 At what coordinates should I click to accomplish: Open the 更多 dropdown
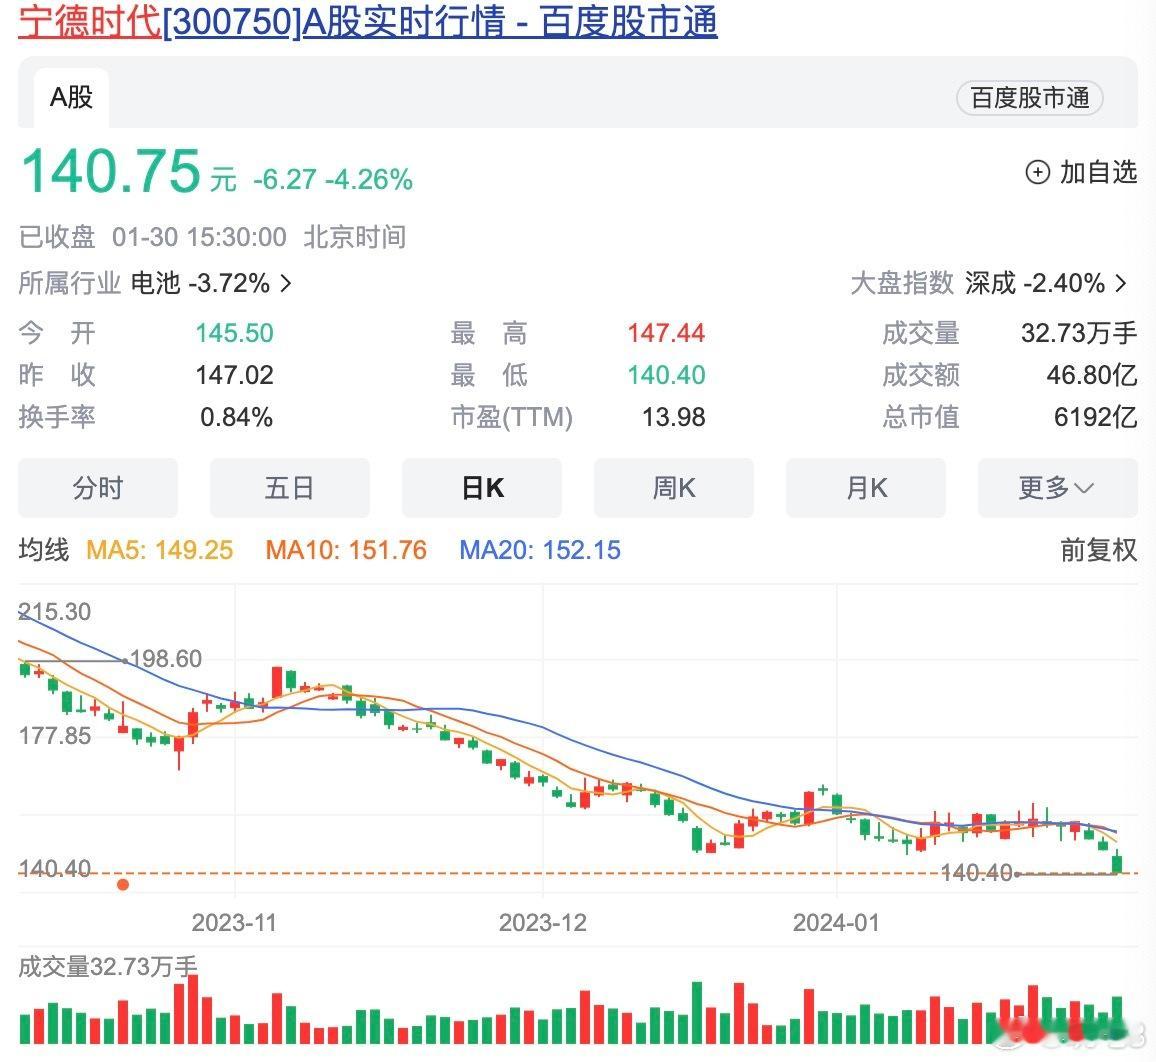1057,487
